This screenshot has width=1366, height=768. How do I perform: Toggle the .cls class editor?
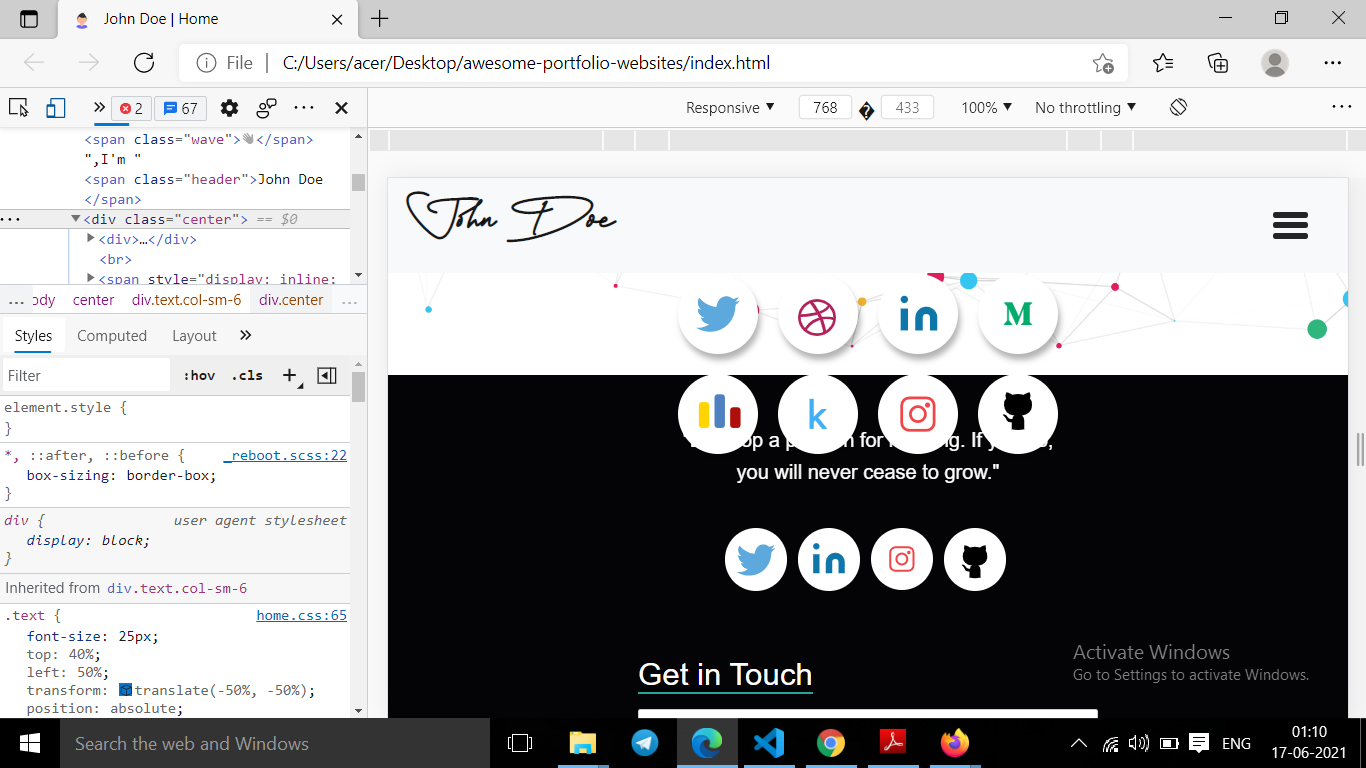click(246, 375)
